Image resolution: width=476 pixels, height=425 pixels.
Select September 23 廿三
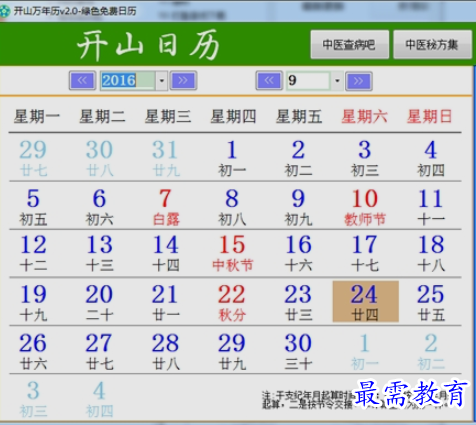(x=299, y=302)
